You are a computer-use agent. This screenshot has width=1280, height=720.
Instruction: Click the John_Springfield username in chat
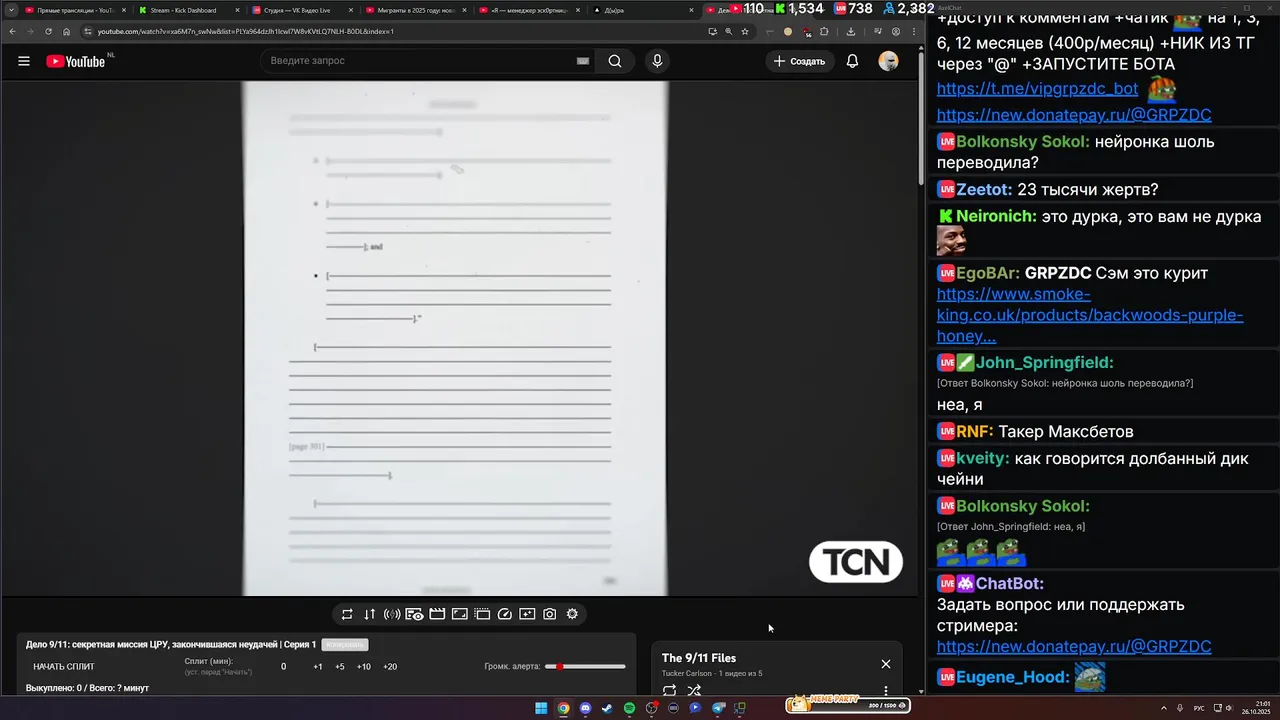1044,363
